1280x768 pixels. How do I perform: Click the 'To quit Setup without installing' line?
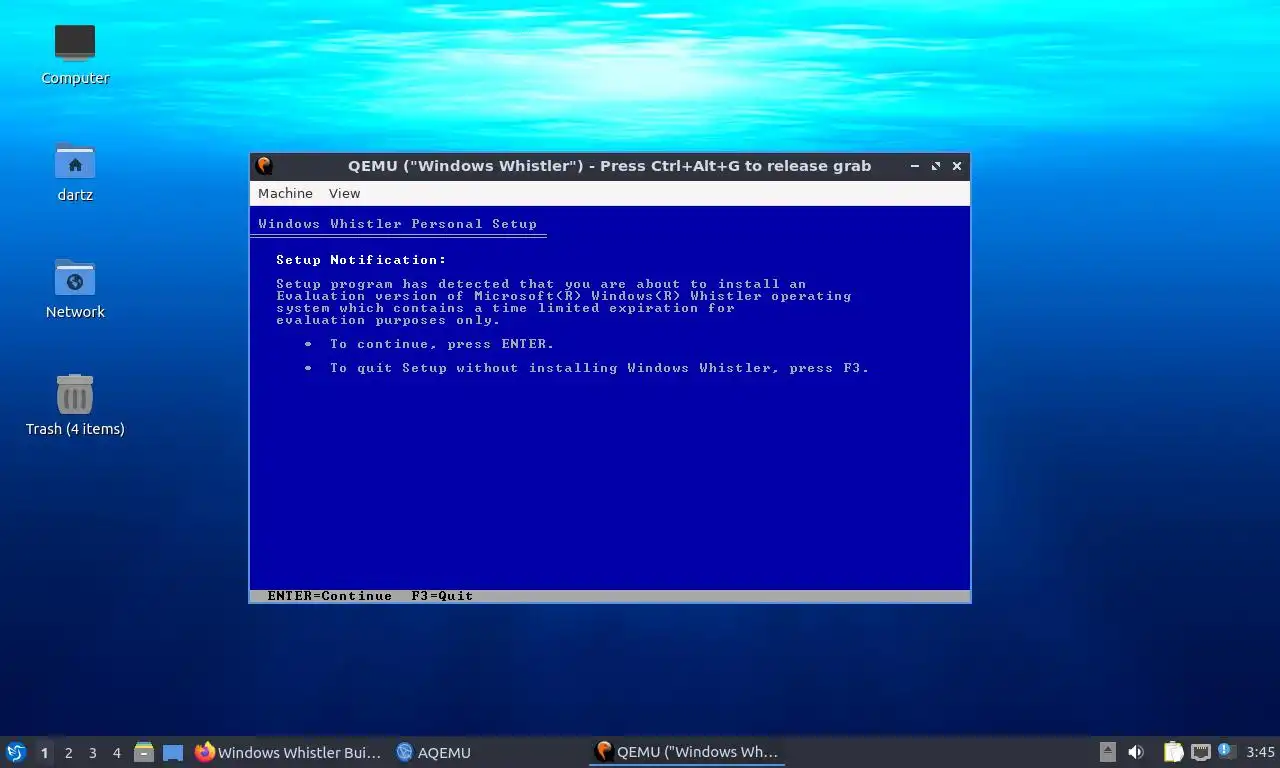tap(599, 368)
